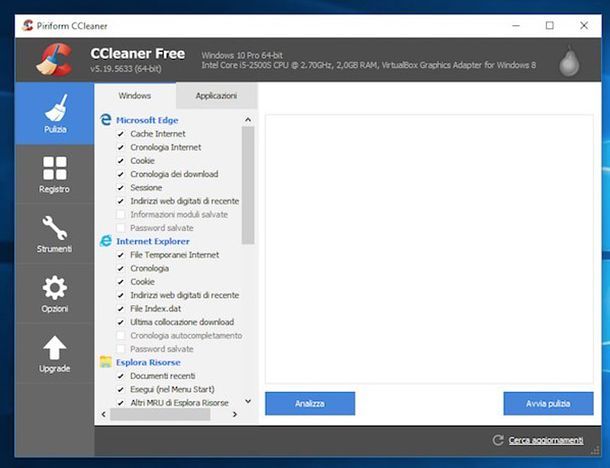Open the Registro registry section

pos(54,175)
